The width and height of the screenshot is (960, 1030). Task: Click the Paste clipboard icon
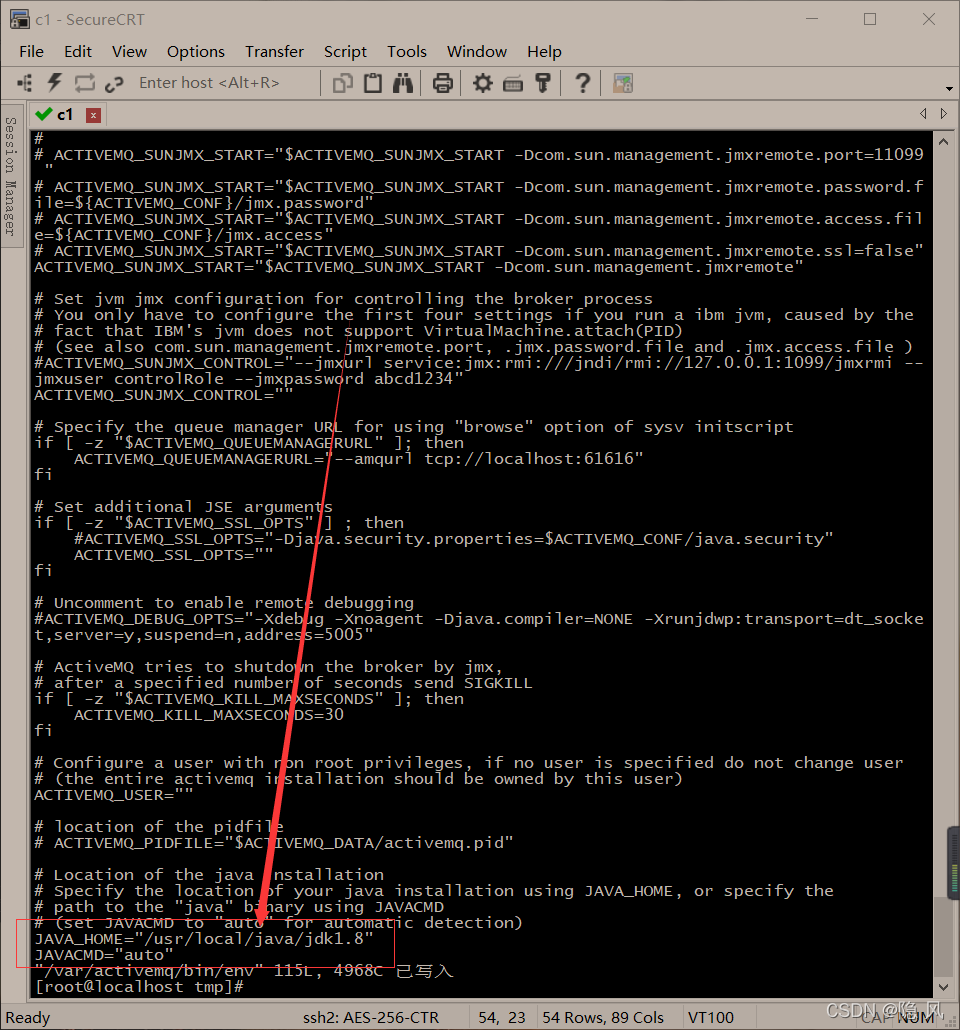(x=373, y=83)
